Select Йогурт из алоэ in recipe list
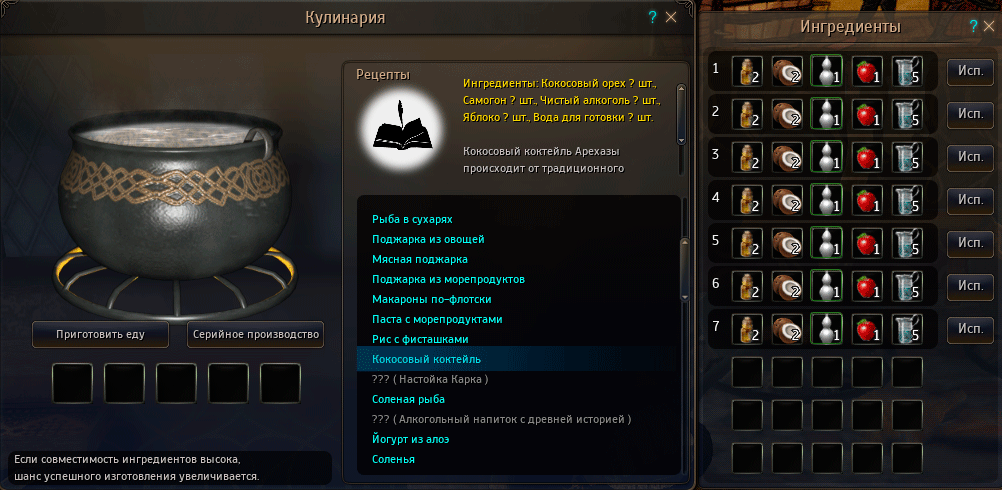The image size is (1002, 490). pyautogui.click(x=408, y=440)
